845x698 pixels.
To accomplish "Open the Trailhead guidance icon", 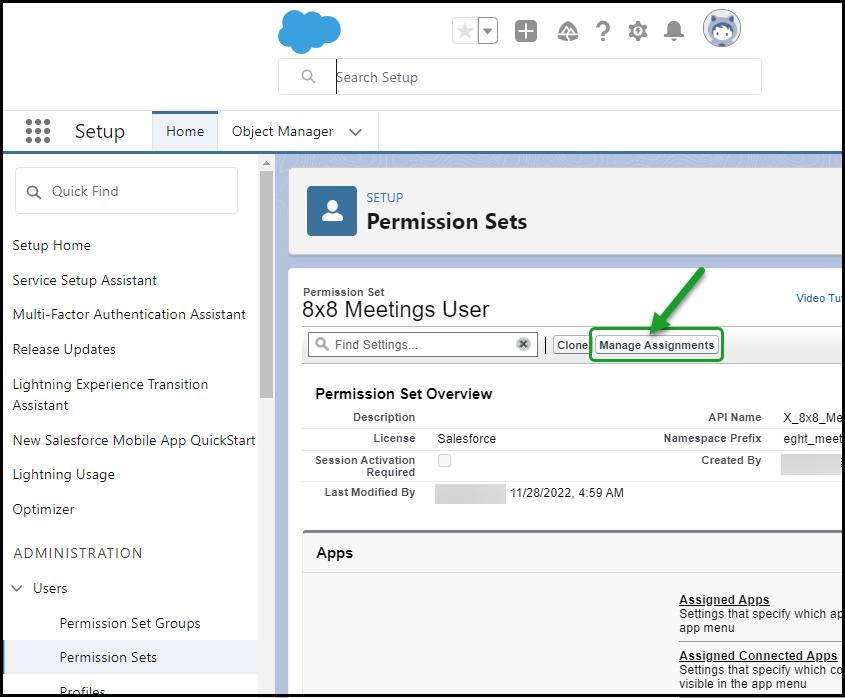I will click(x=567, y=31).
